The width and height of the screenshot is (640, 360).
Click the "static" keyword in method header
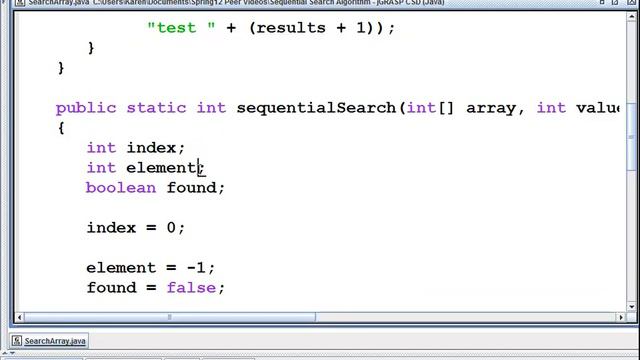tap(156, 108)
